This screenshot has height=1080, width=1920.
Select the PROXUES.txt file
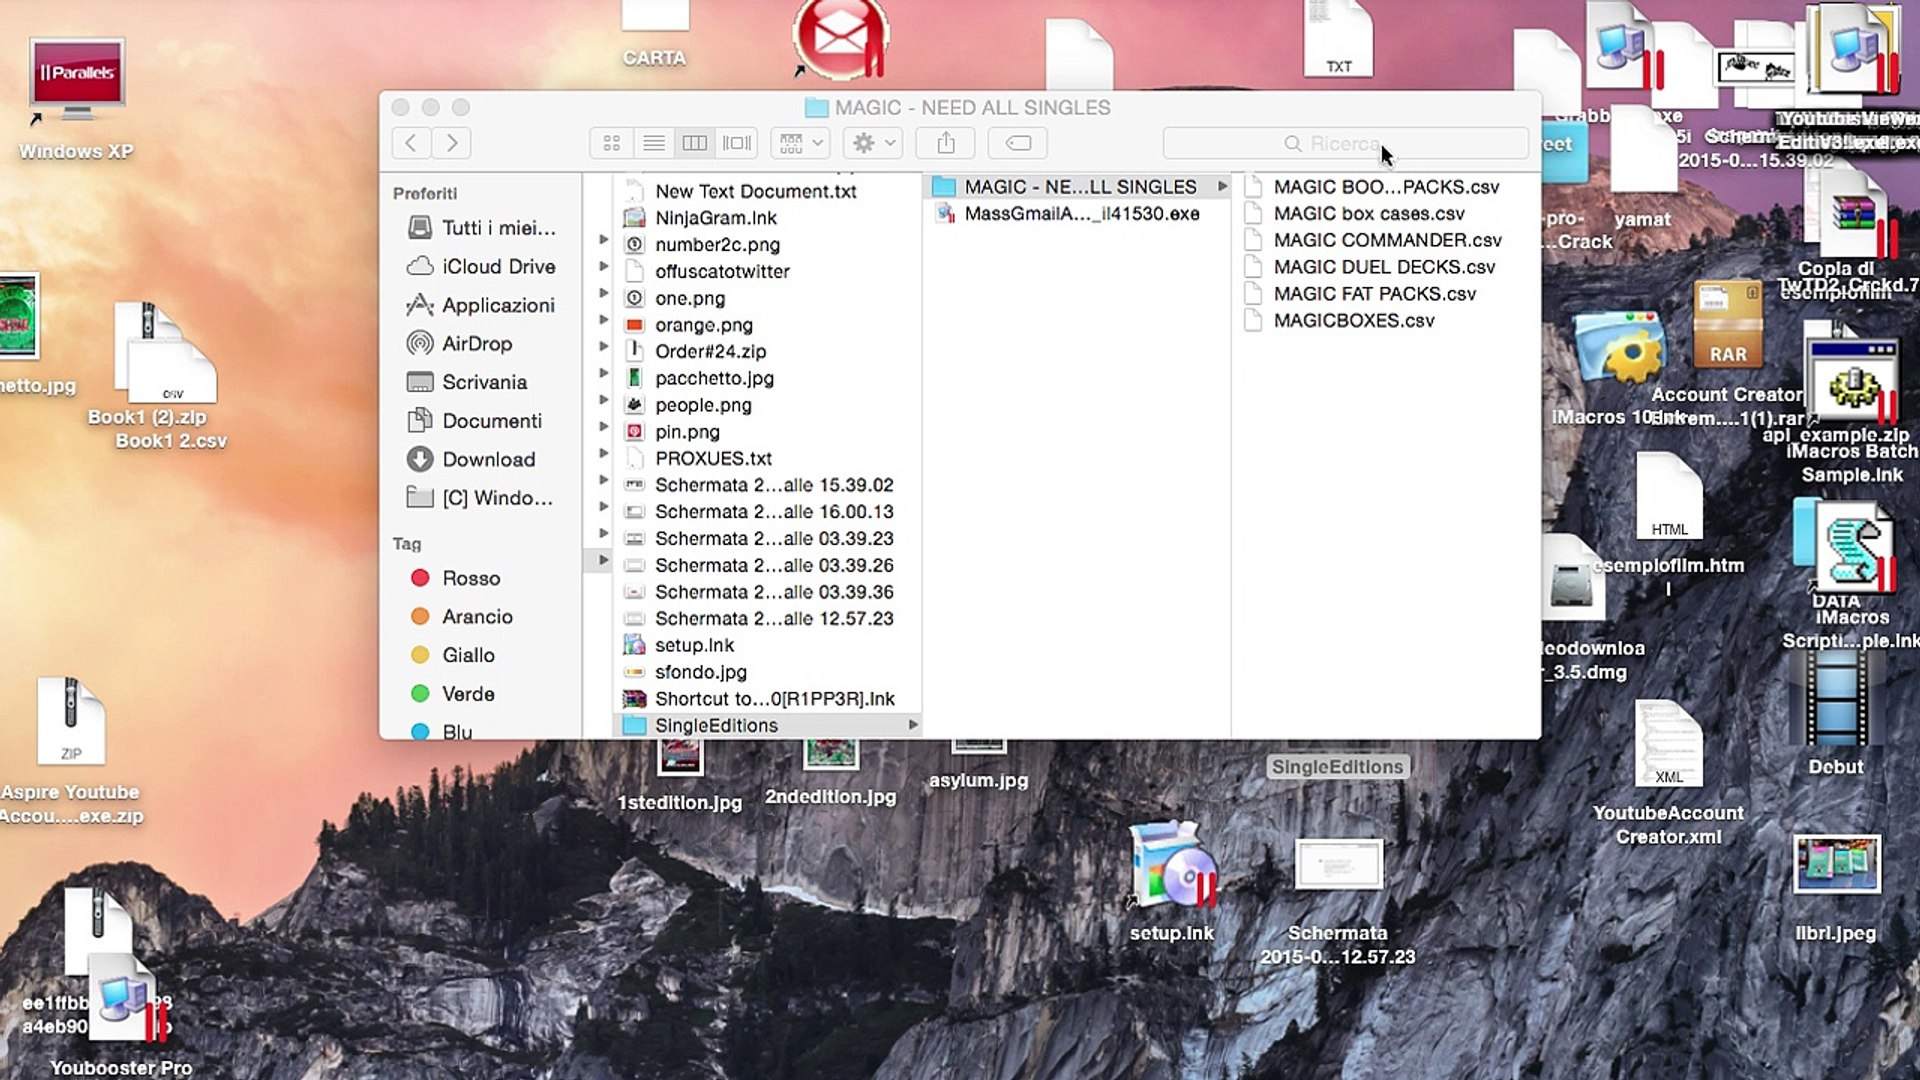click(x=713, y=458)
